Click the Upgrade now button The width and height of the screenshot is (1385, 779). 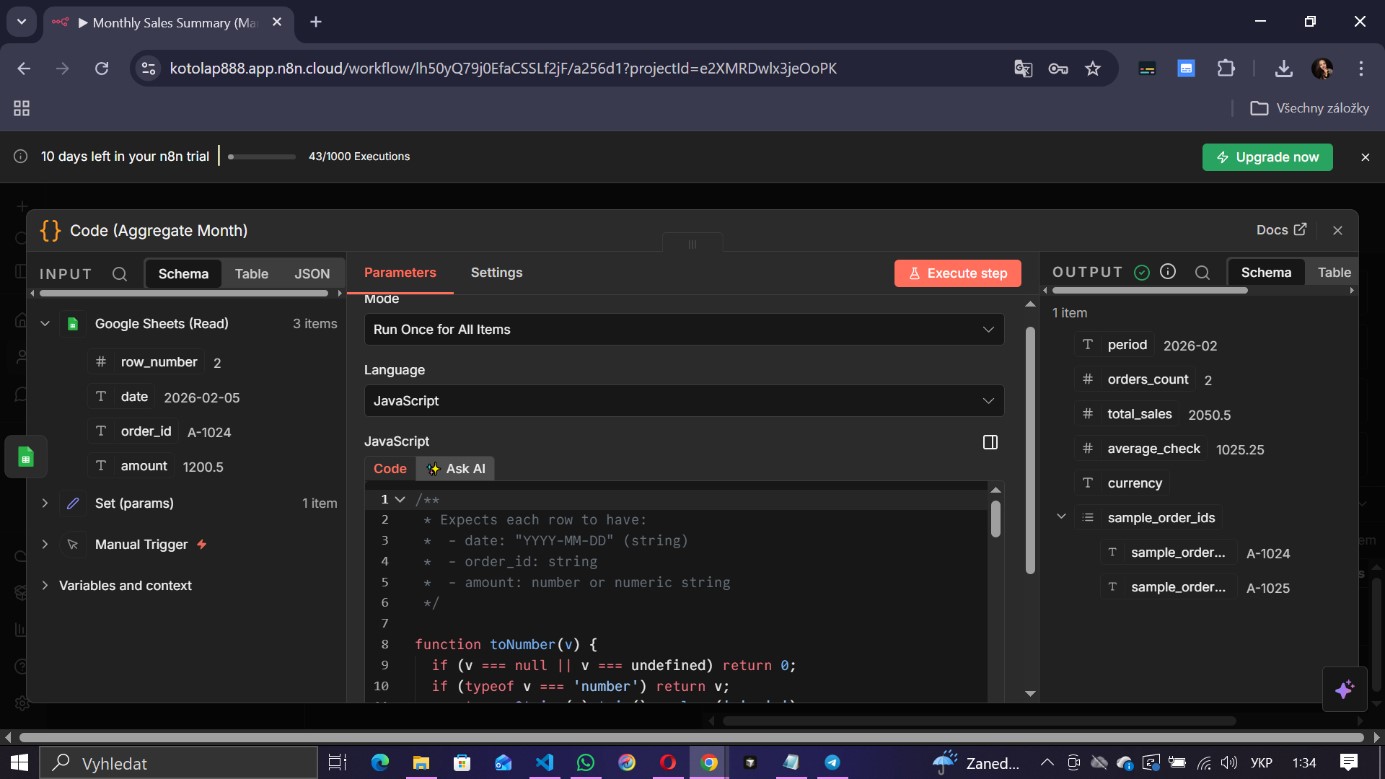[x=1267, y=157]
